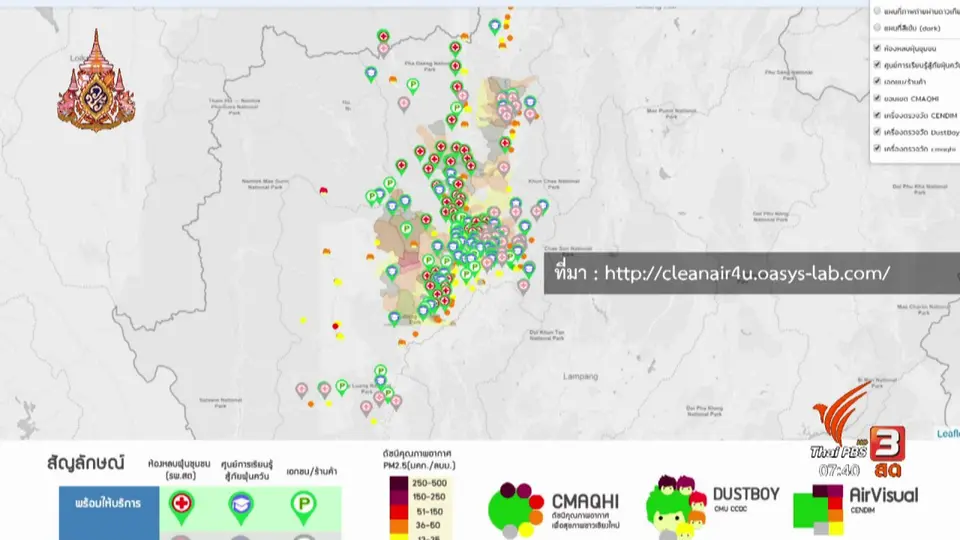Click the CMAQHI colored-circles logo
This screenshot has height=540, width=960.
516,511
